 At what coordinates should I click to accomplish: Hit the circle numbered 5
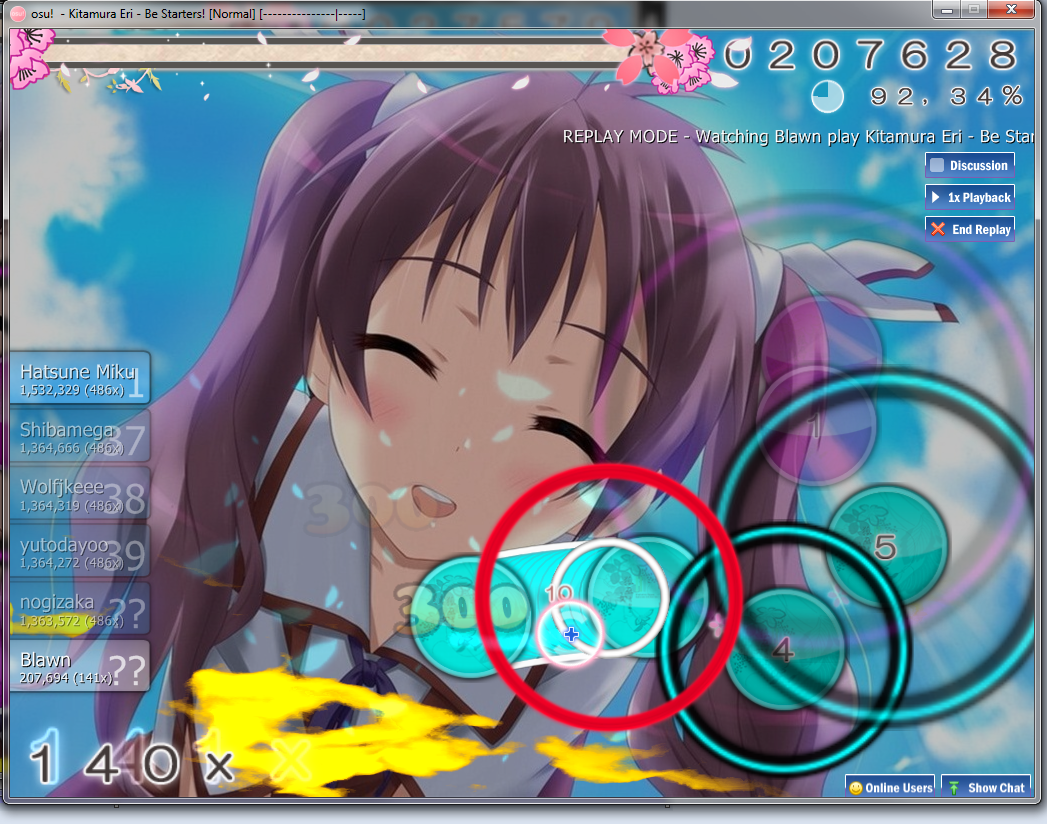[x=886, y=546]
